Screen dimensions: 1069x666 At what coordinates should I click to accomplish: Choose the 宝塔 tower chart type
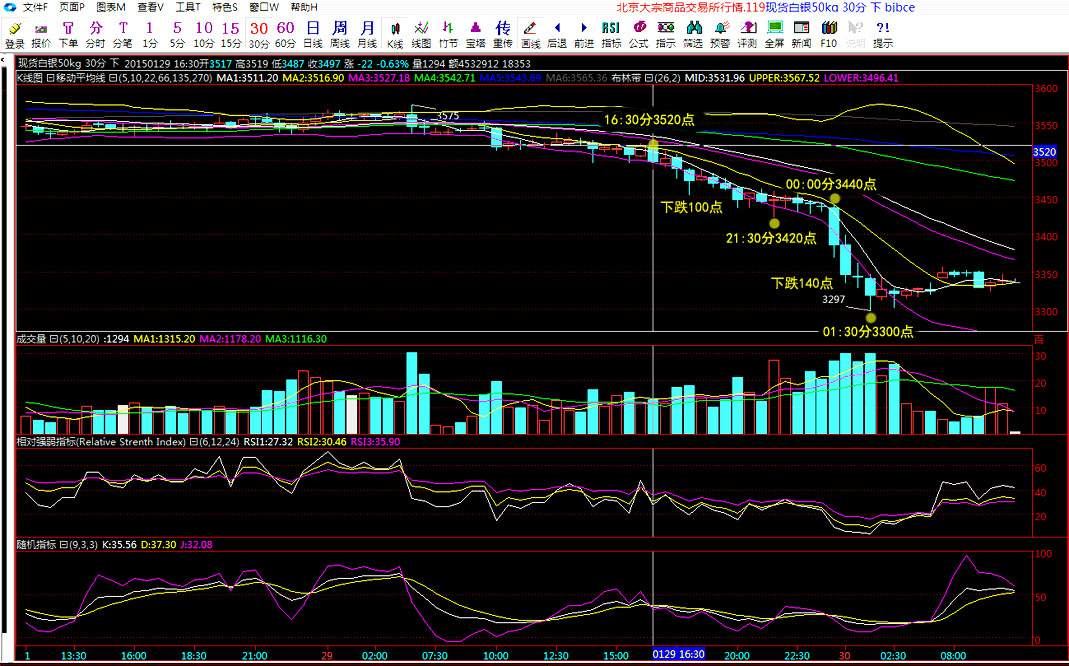point(475,35)
